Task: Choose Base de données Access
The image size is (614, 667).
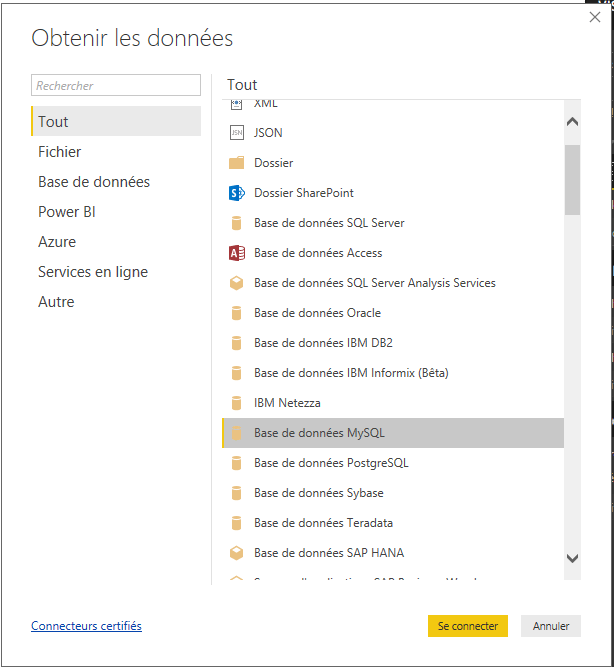Action: point(318,253)
